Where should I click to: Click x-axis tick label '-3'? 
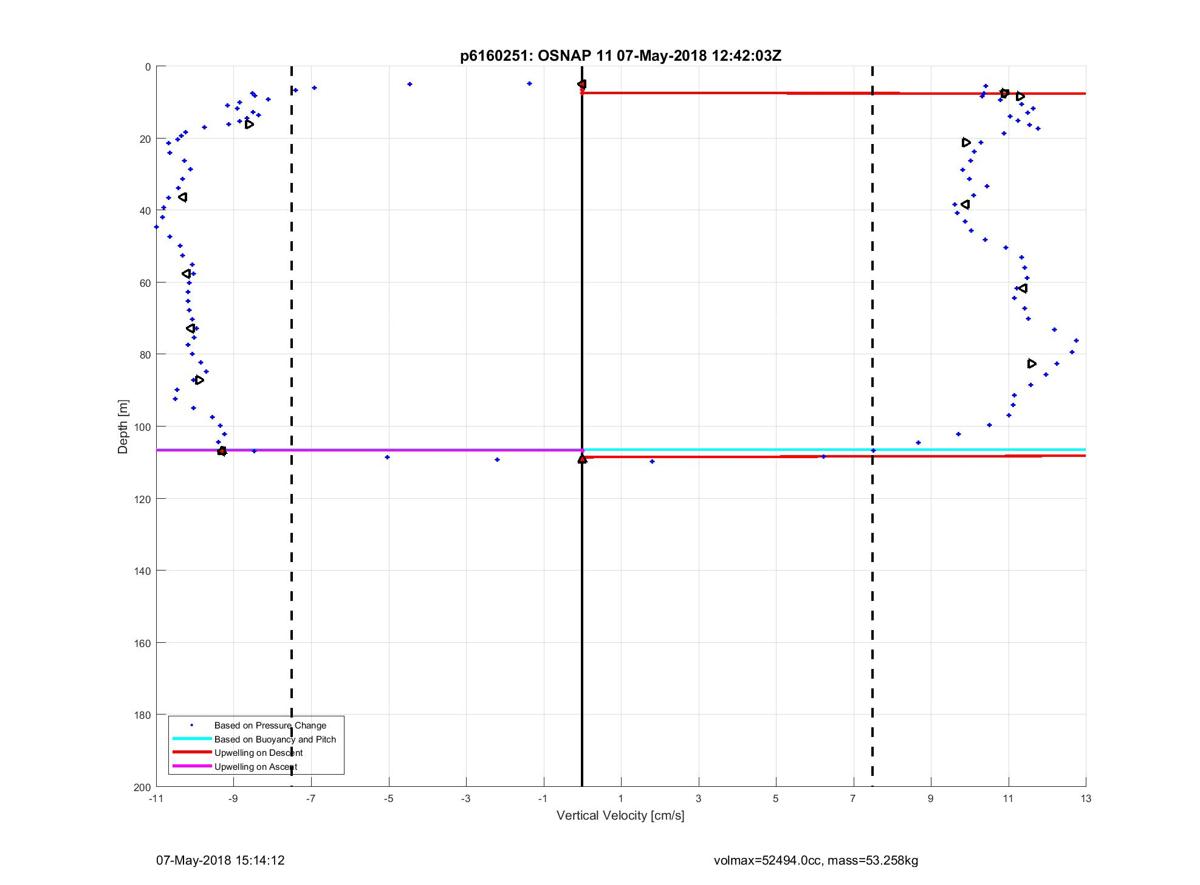coord(466,799)
